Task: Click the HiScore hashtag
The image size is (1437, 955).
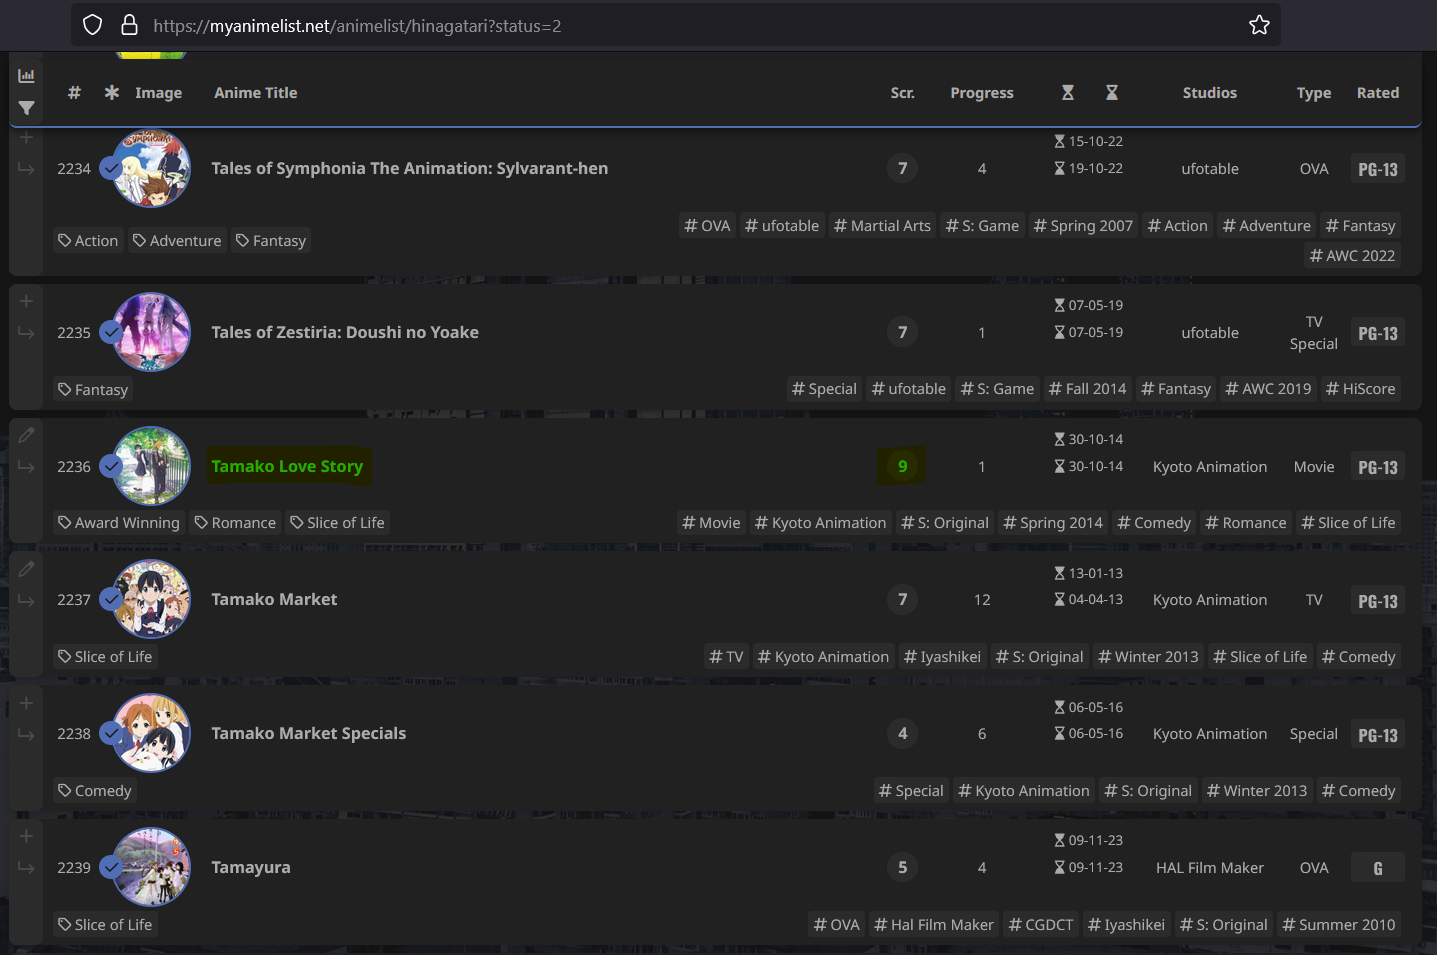Action: [x=1361, y=389]
